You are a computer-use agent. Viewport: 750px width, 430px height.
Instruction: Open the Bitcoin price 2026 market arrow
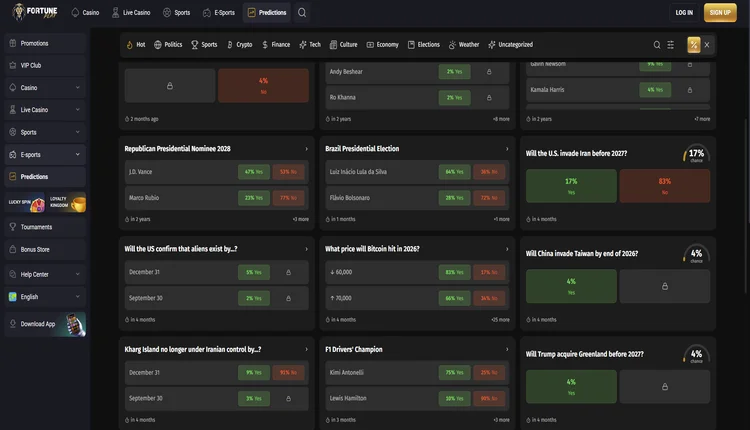(507, 249)
